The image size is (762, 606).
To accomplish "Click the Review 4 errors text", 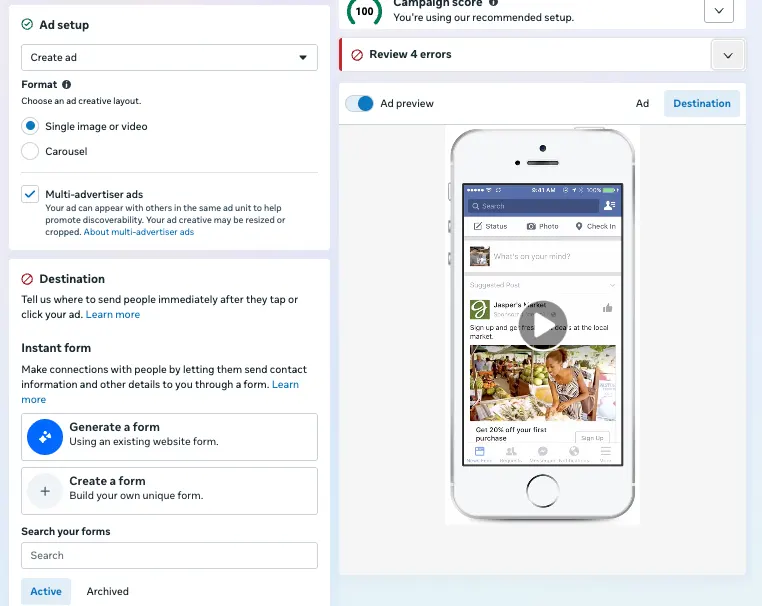I will pyautogui.click(x=410, y=54).
